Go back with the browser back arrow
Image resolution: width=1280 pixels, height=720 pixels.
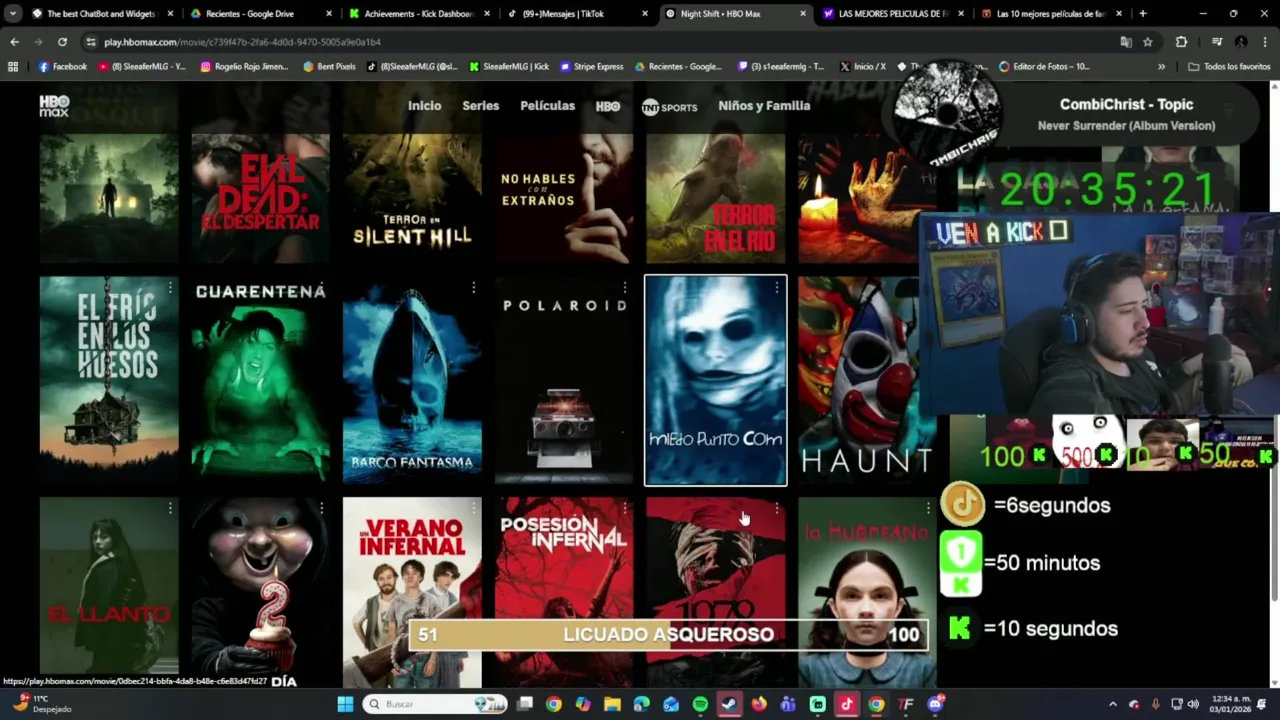[x=14, y=42]
